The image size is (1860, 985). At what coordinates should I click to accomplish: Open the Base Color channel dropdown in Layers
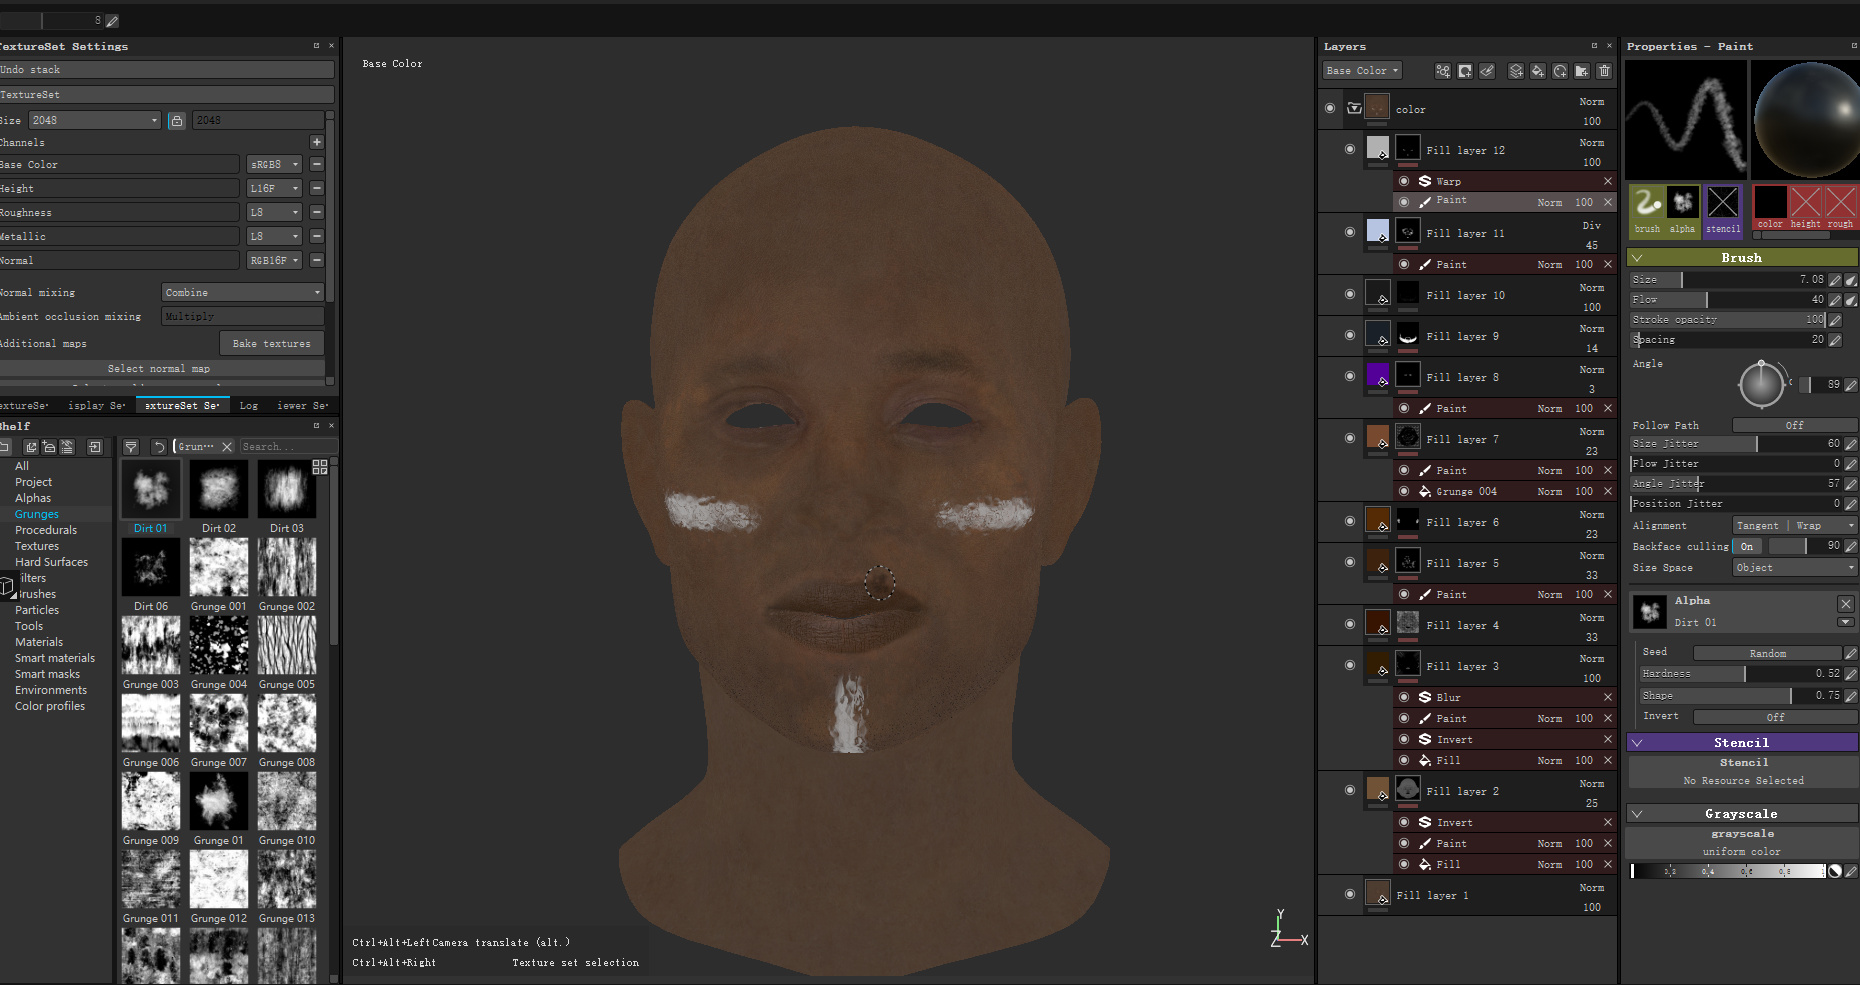pos(1362,71)
